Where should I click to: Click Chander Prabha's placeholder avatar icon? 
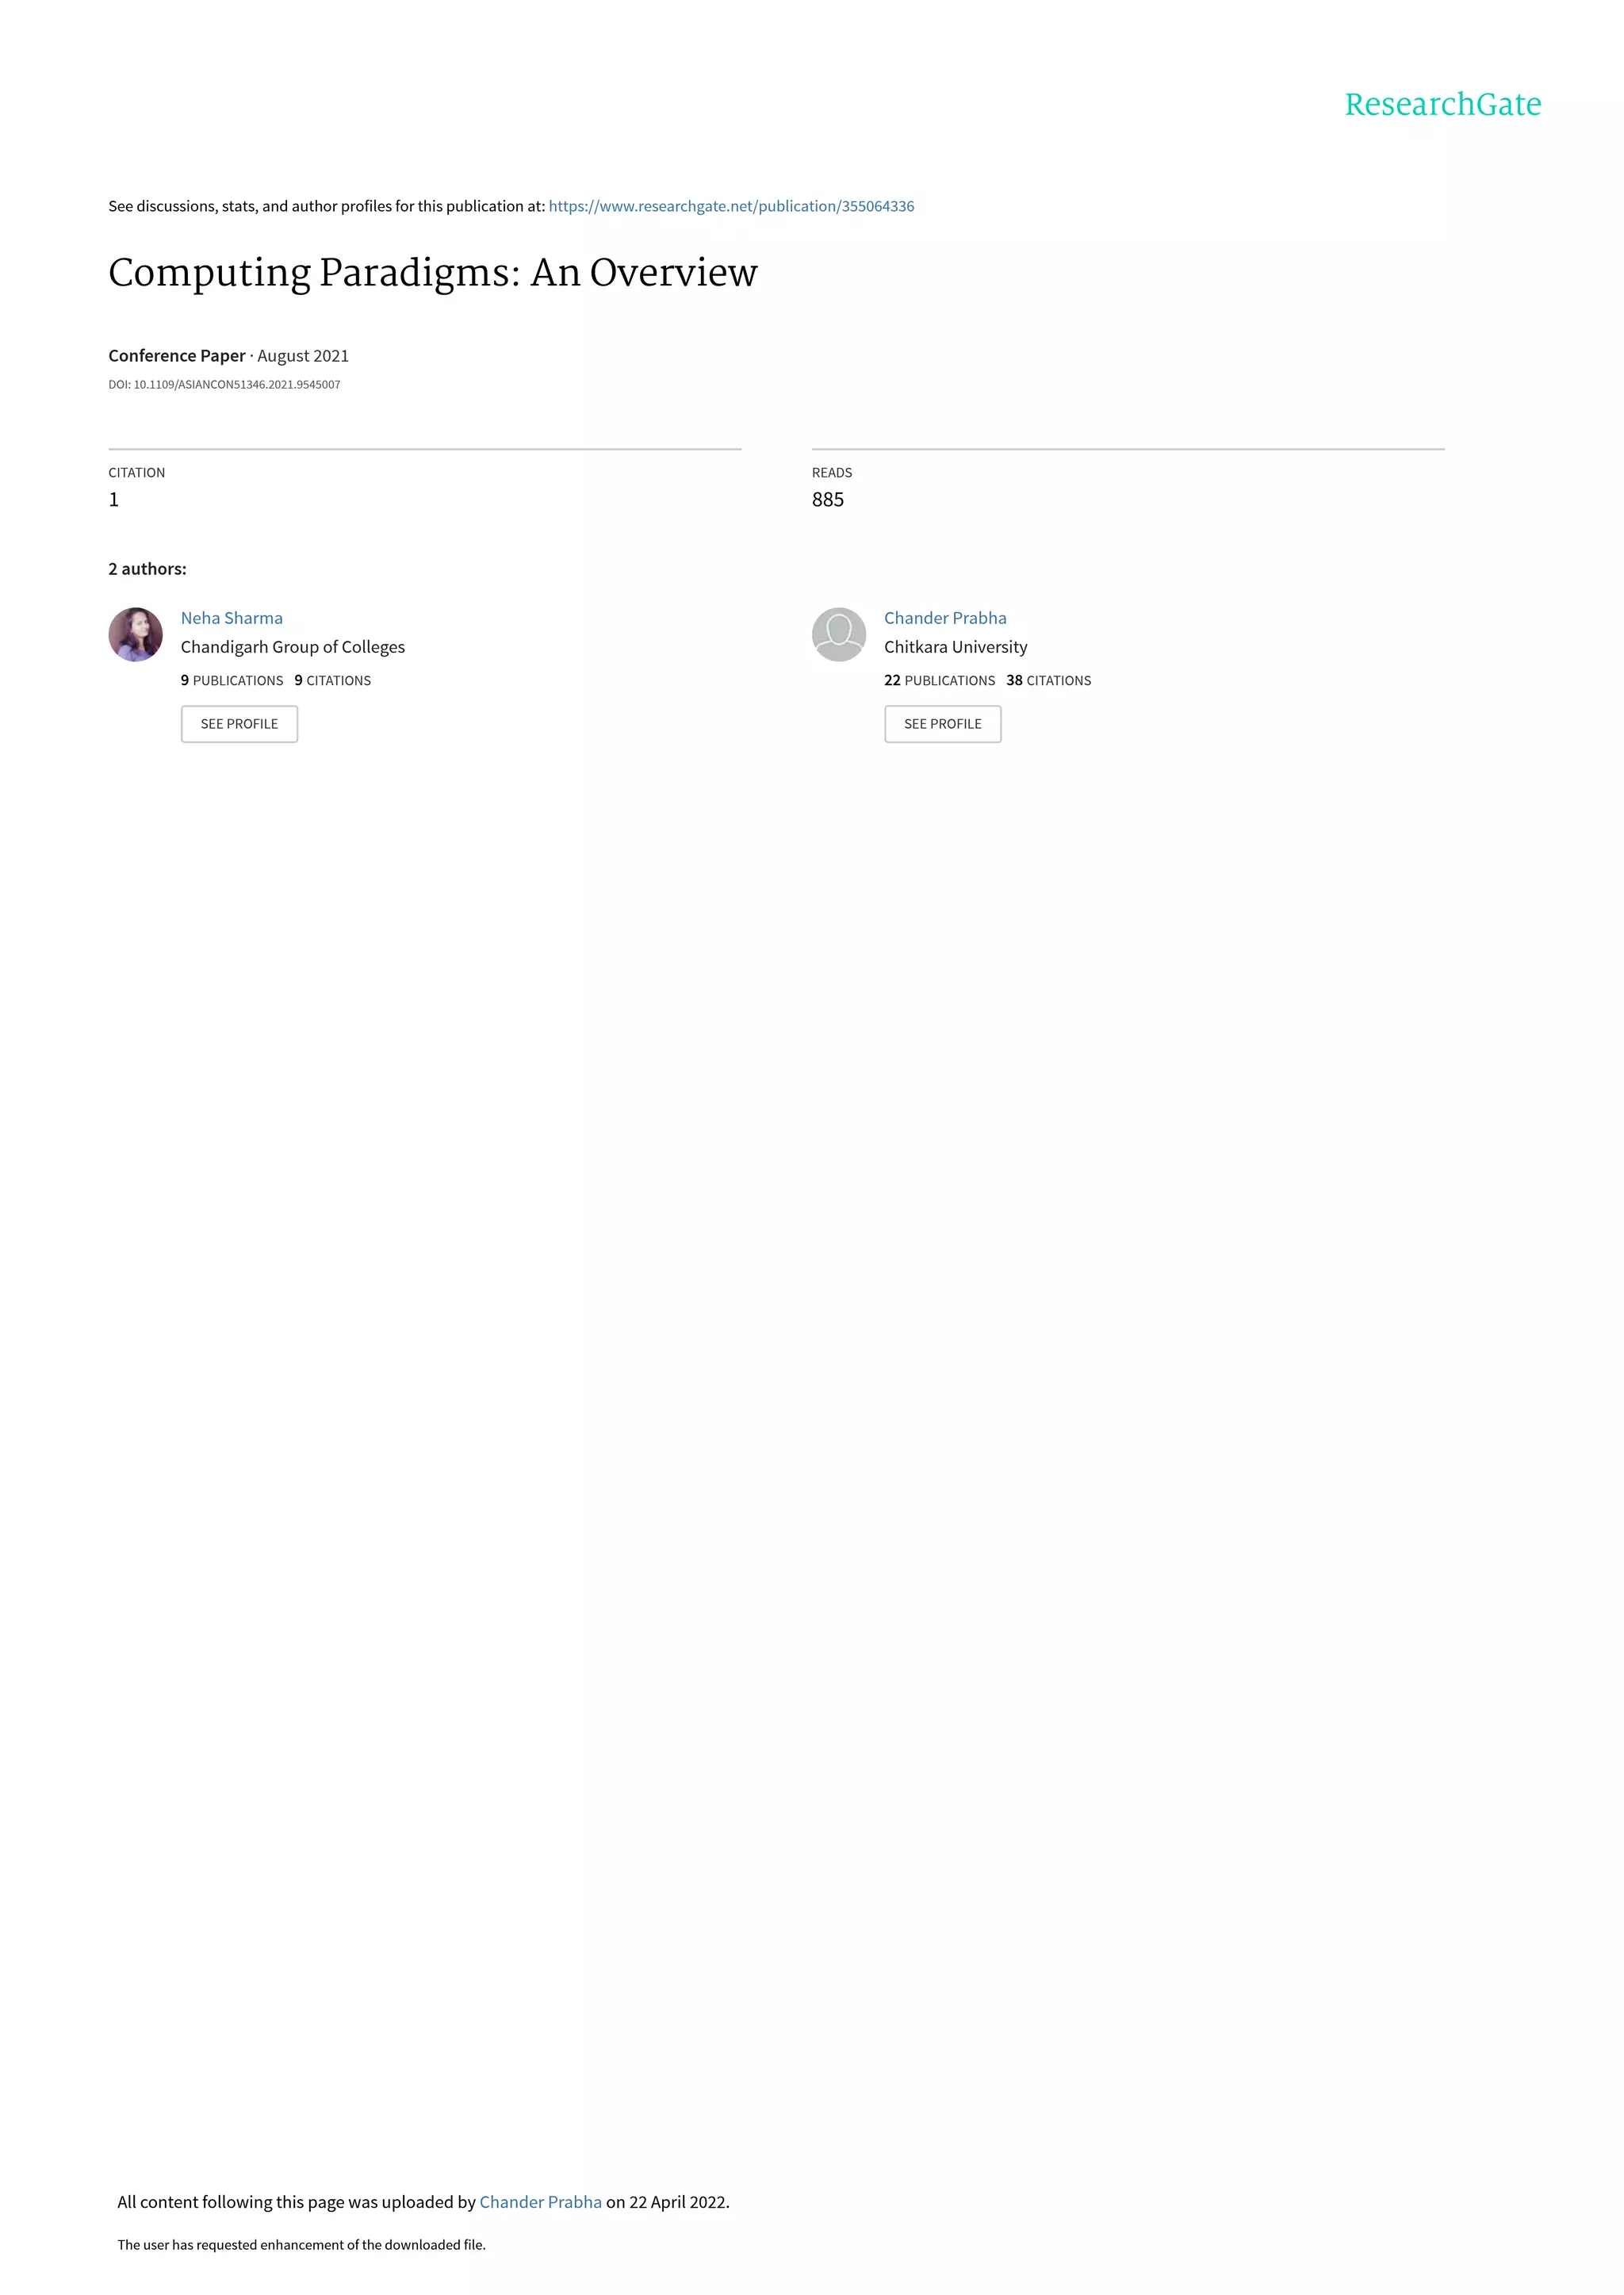click(x=838, y=634)
